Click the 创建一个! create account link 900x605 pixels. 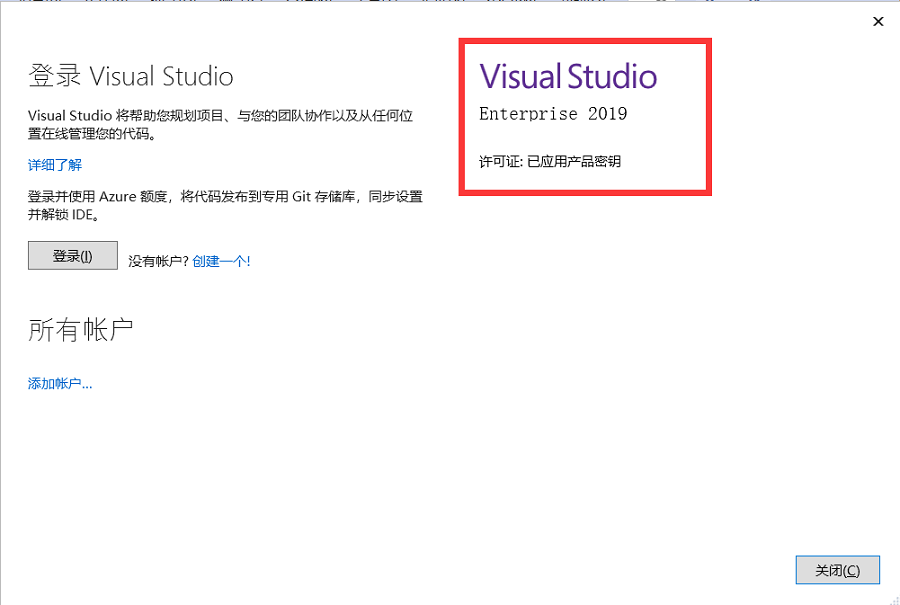pos(221,261)
